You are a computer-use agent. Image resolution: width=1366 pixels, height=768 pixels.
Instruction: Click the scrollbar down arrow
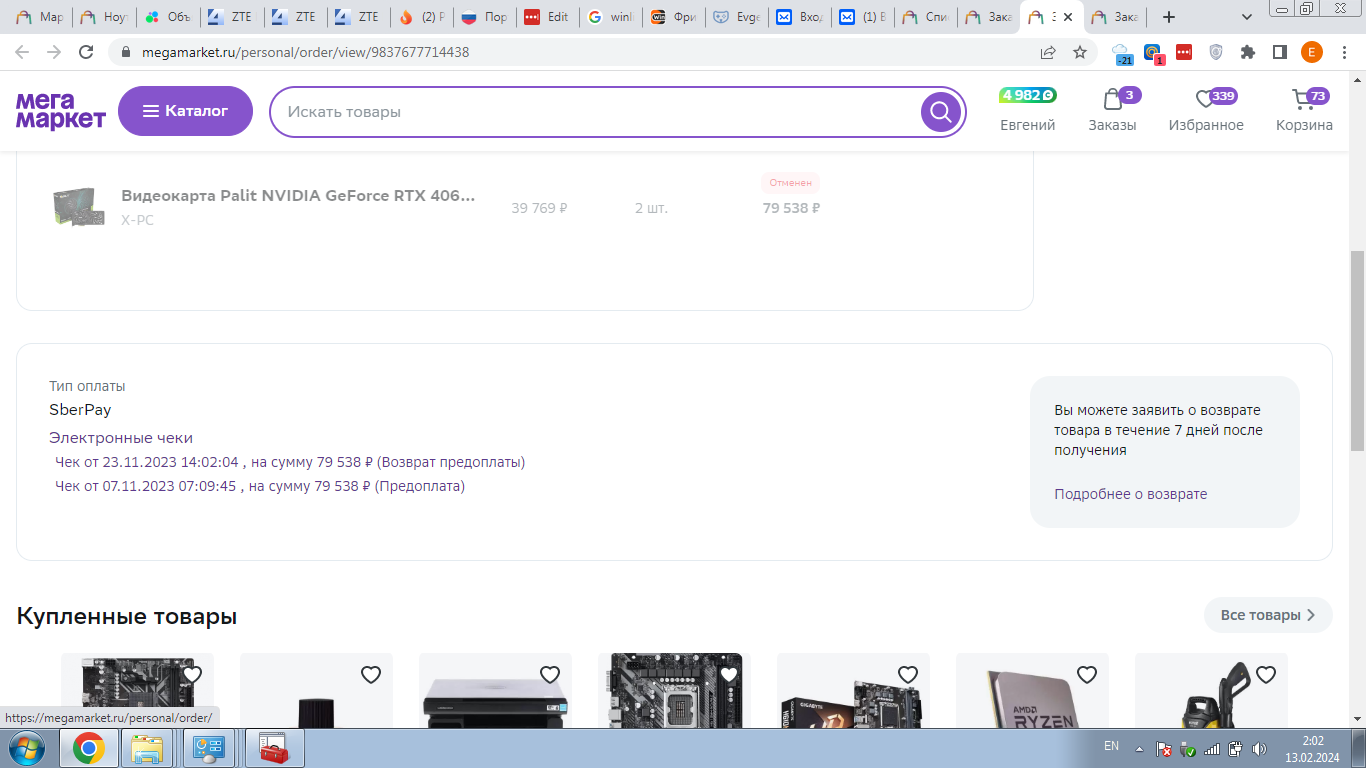click(x=1357, y=720)
